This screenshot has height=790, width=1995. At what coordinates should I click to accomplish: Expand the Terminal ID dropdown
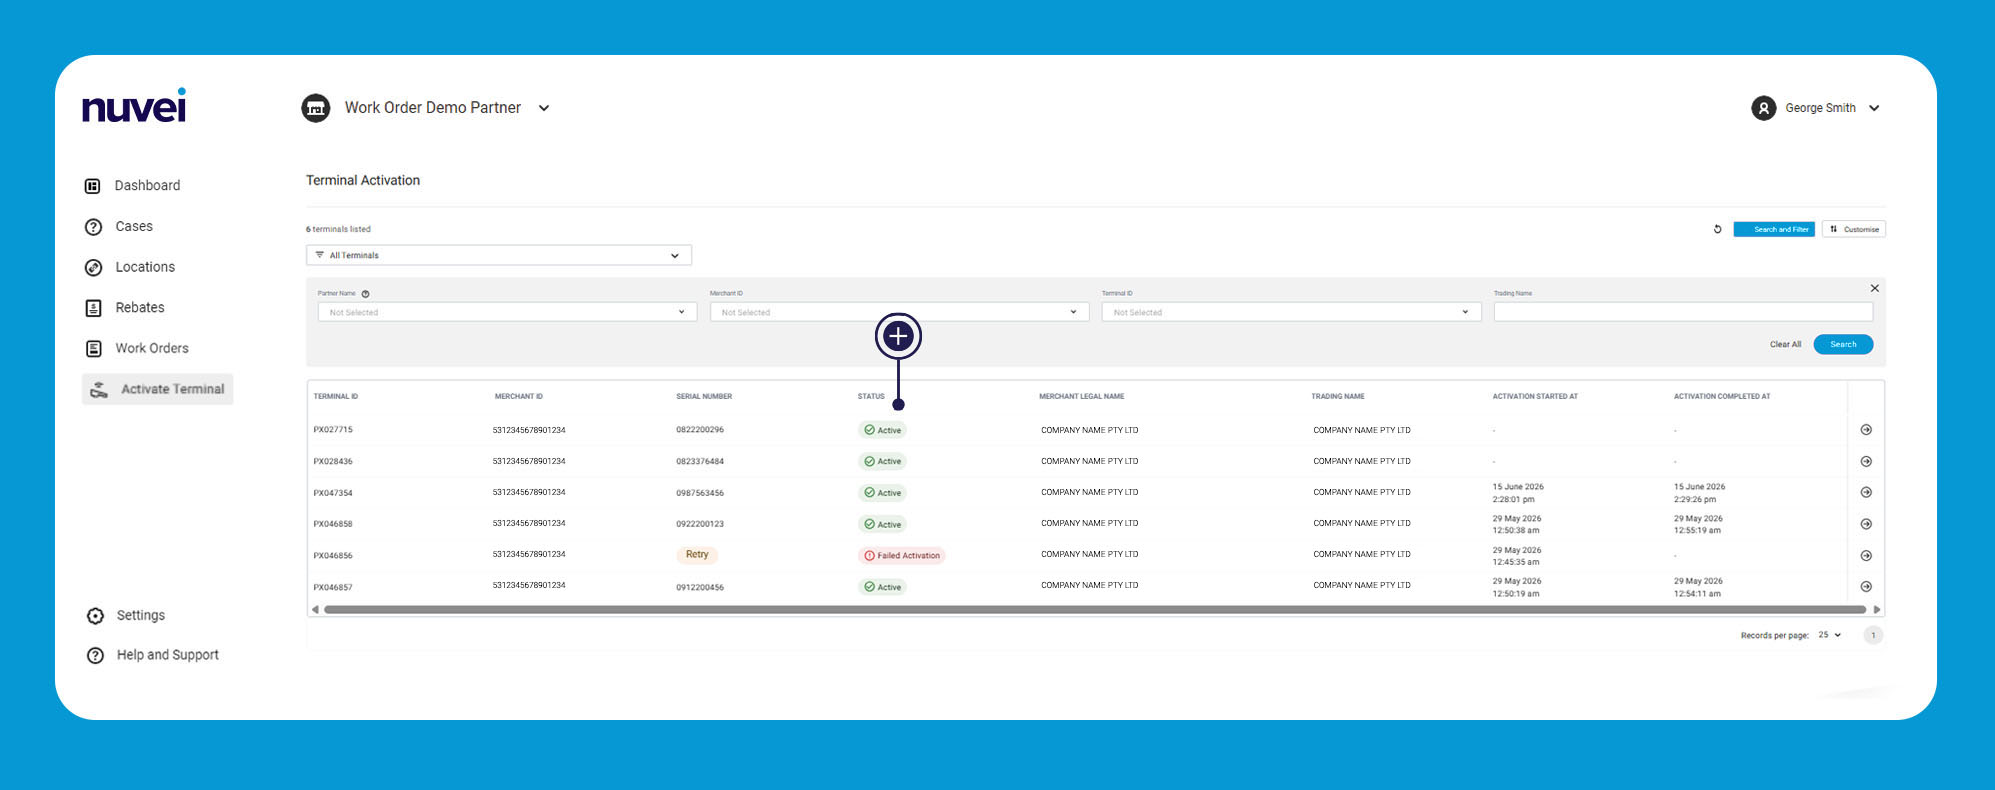(x=1291, y=312)
